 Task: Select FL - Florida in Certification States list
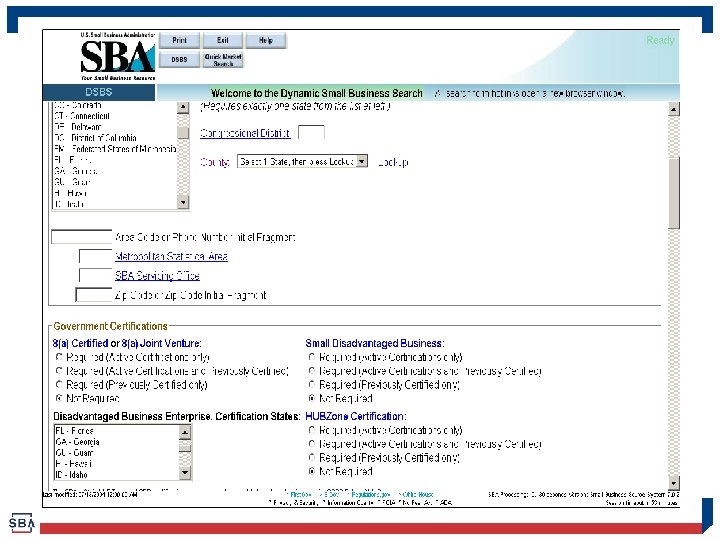pyautogui.click(x=117, y=431)
